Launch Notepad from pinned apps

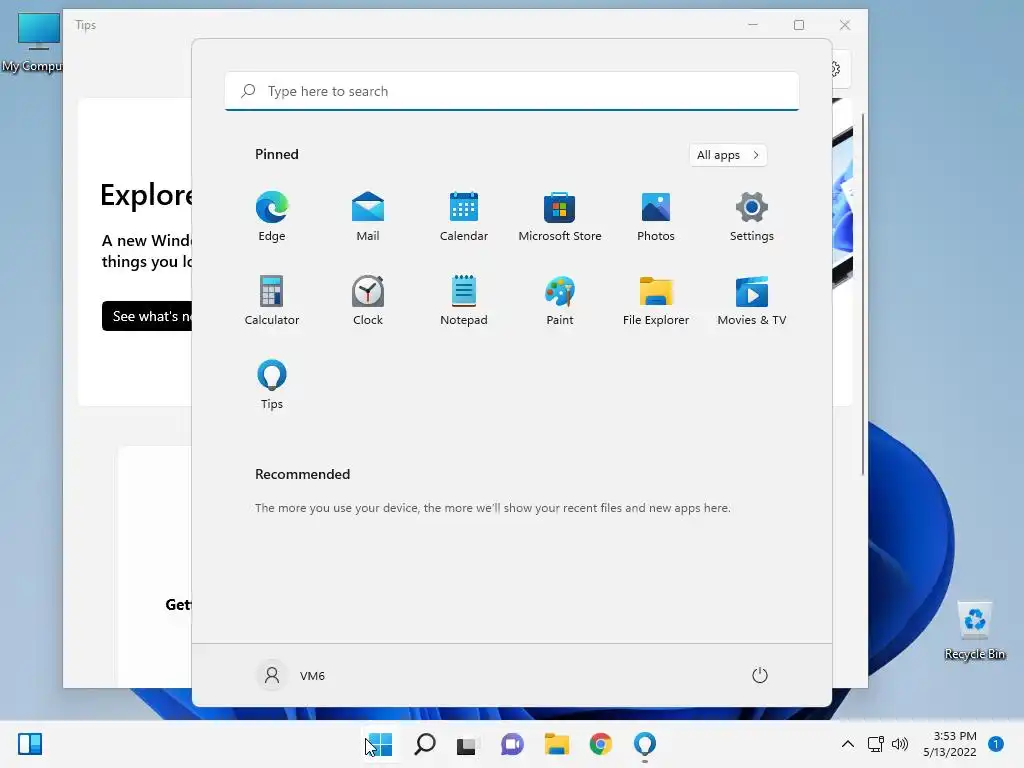point(464,300)
